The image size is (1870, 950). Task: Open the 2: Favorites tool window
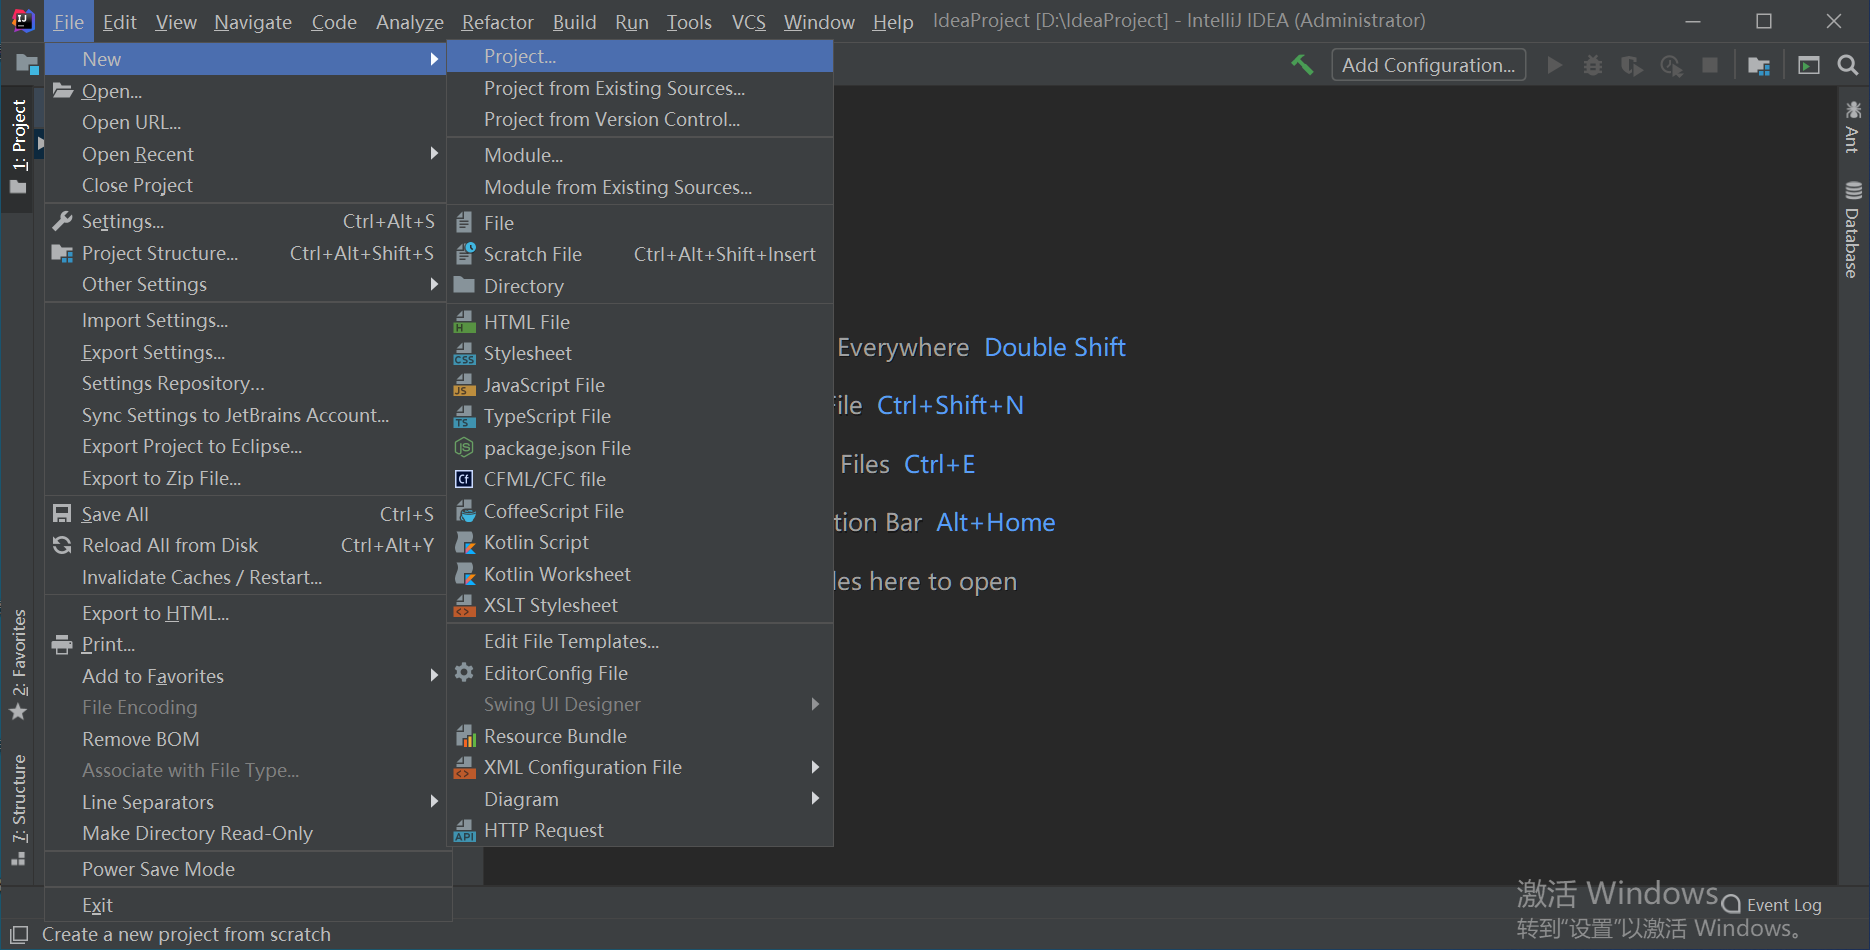(x=19, y=665)
